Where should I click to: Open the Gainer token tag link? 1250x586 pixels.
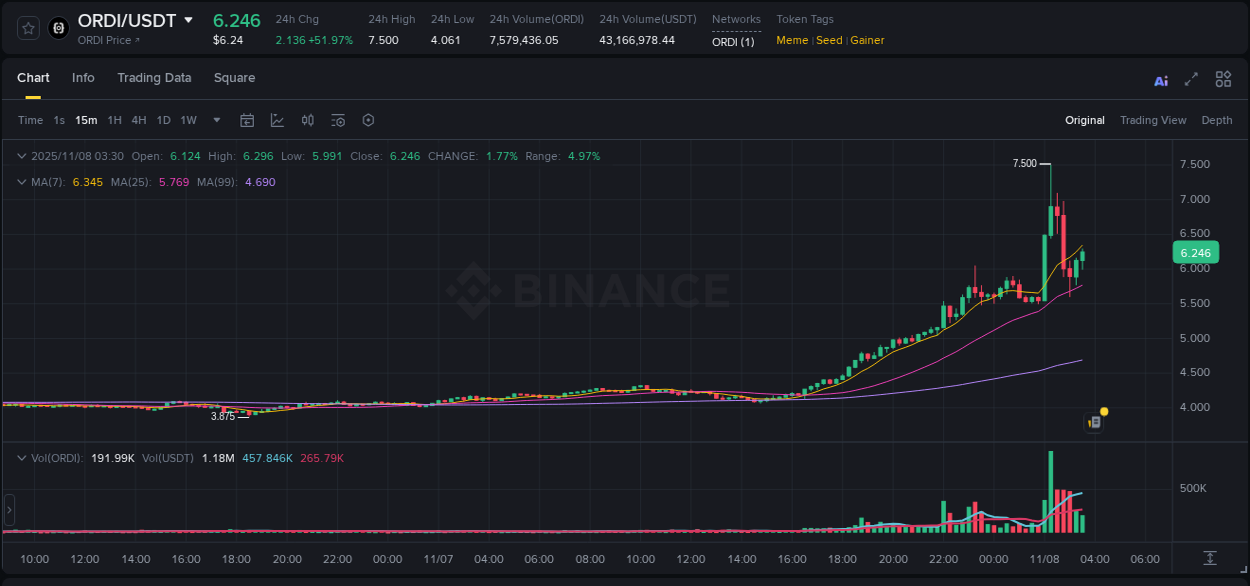click(x=867, y=40)
